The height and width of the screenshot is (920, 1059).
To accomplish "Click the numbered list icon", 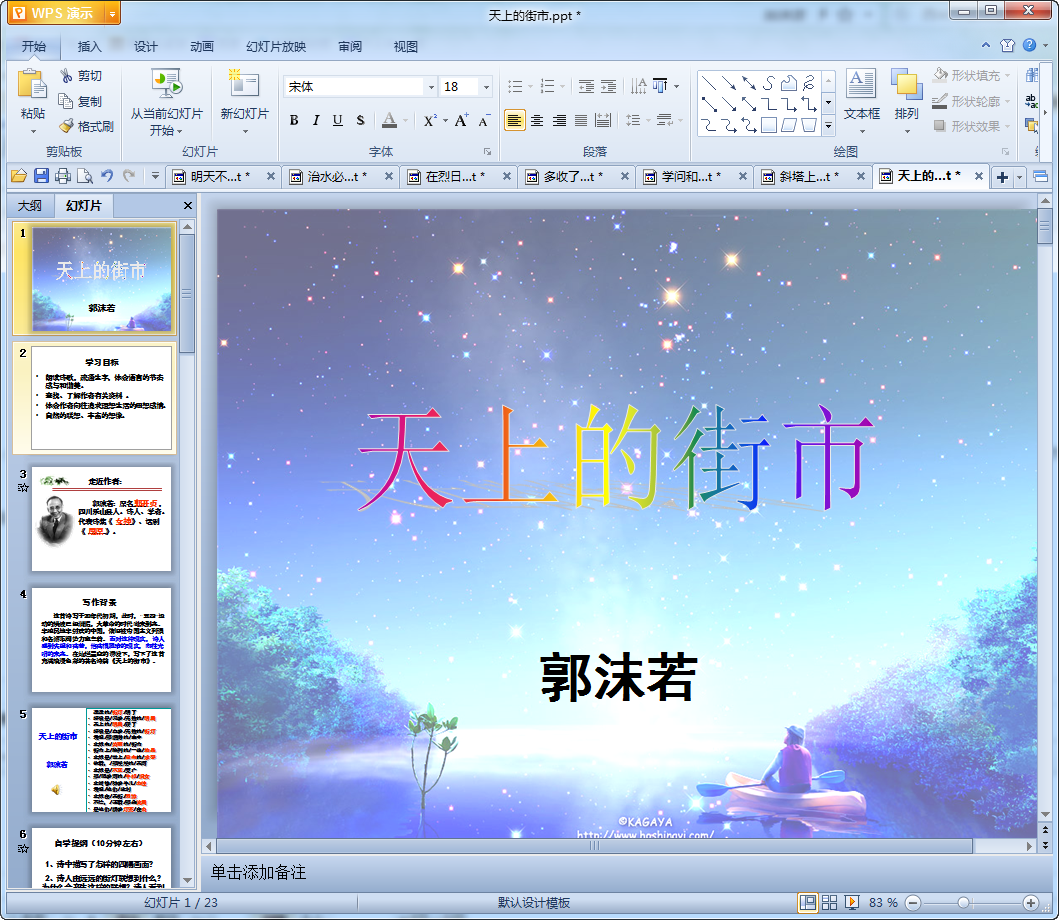I will 548,86.
